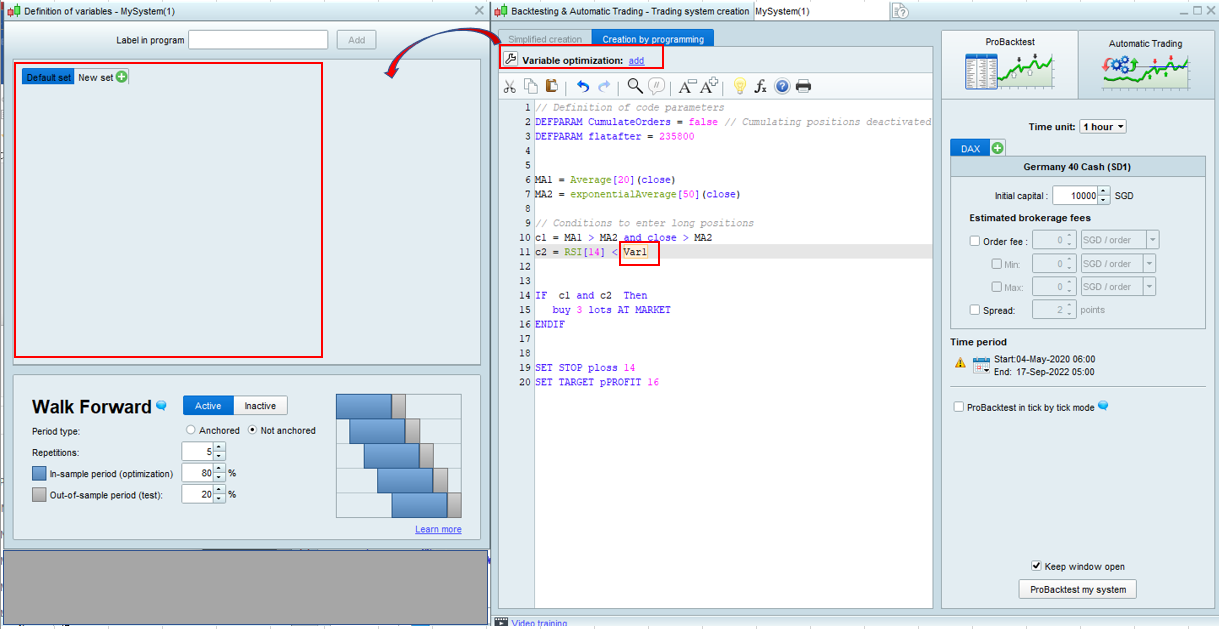The width and height of the screenshot is (1219, 629).
Task: Click the ProBacktest my system button
Action: [1077, 589]
